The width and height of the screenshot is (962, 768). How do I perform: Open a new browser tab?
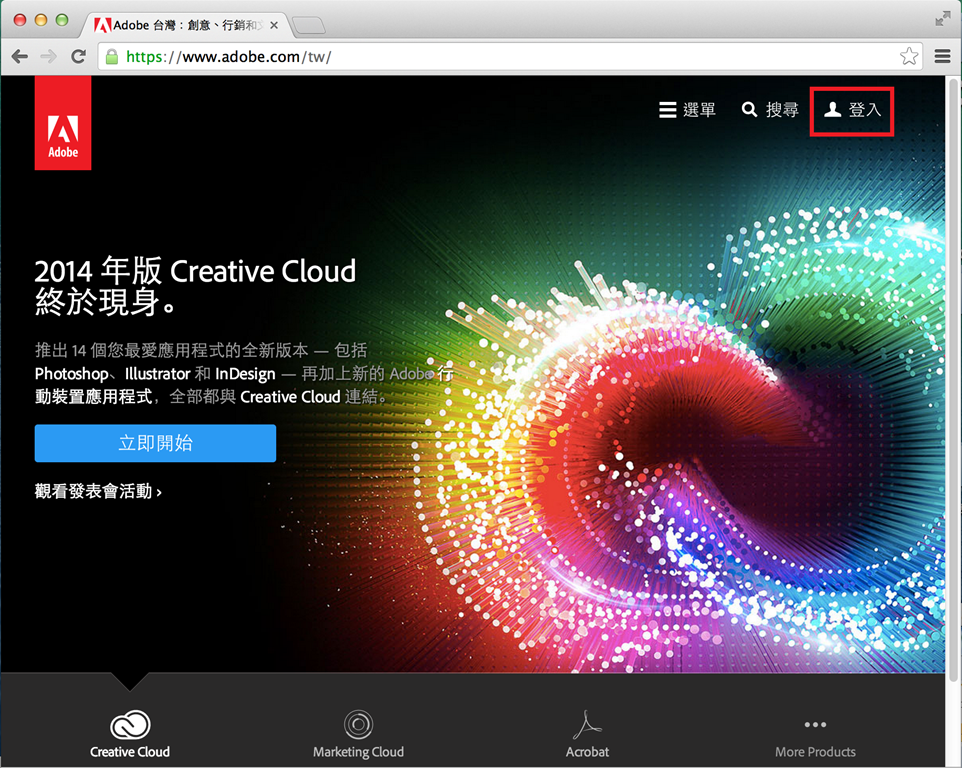click(x=309, y=26)
